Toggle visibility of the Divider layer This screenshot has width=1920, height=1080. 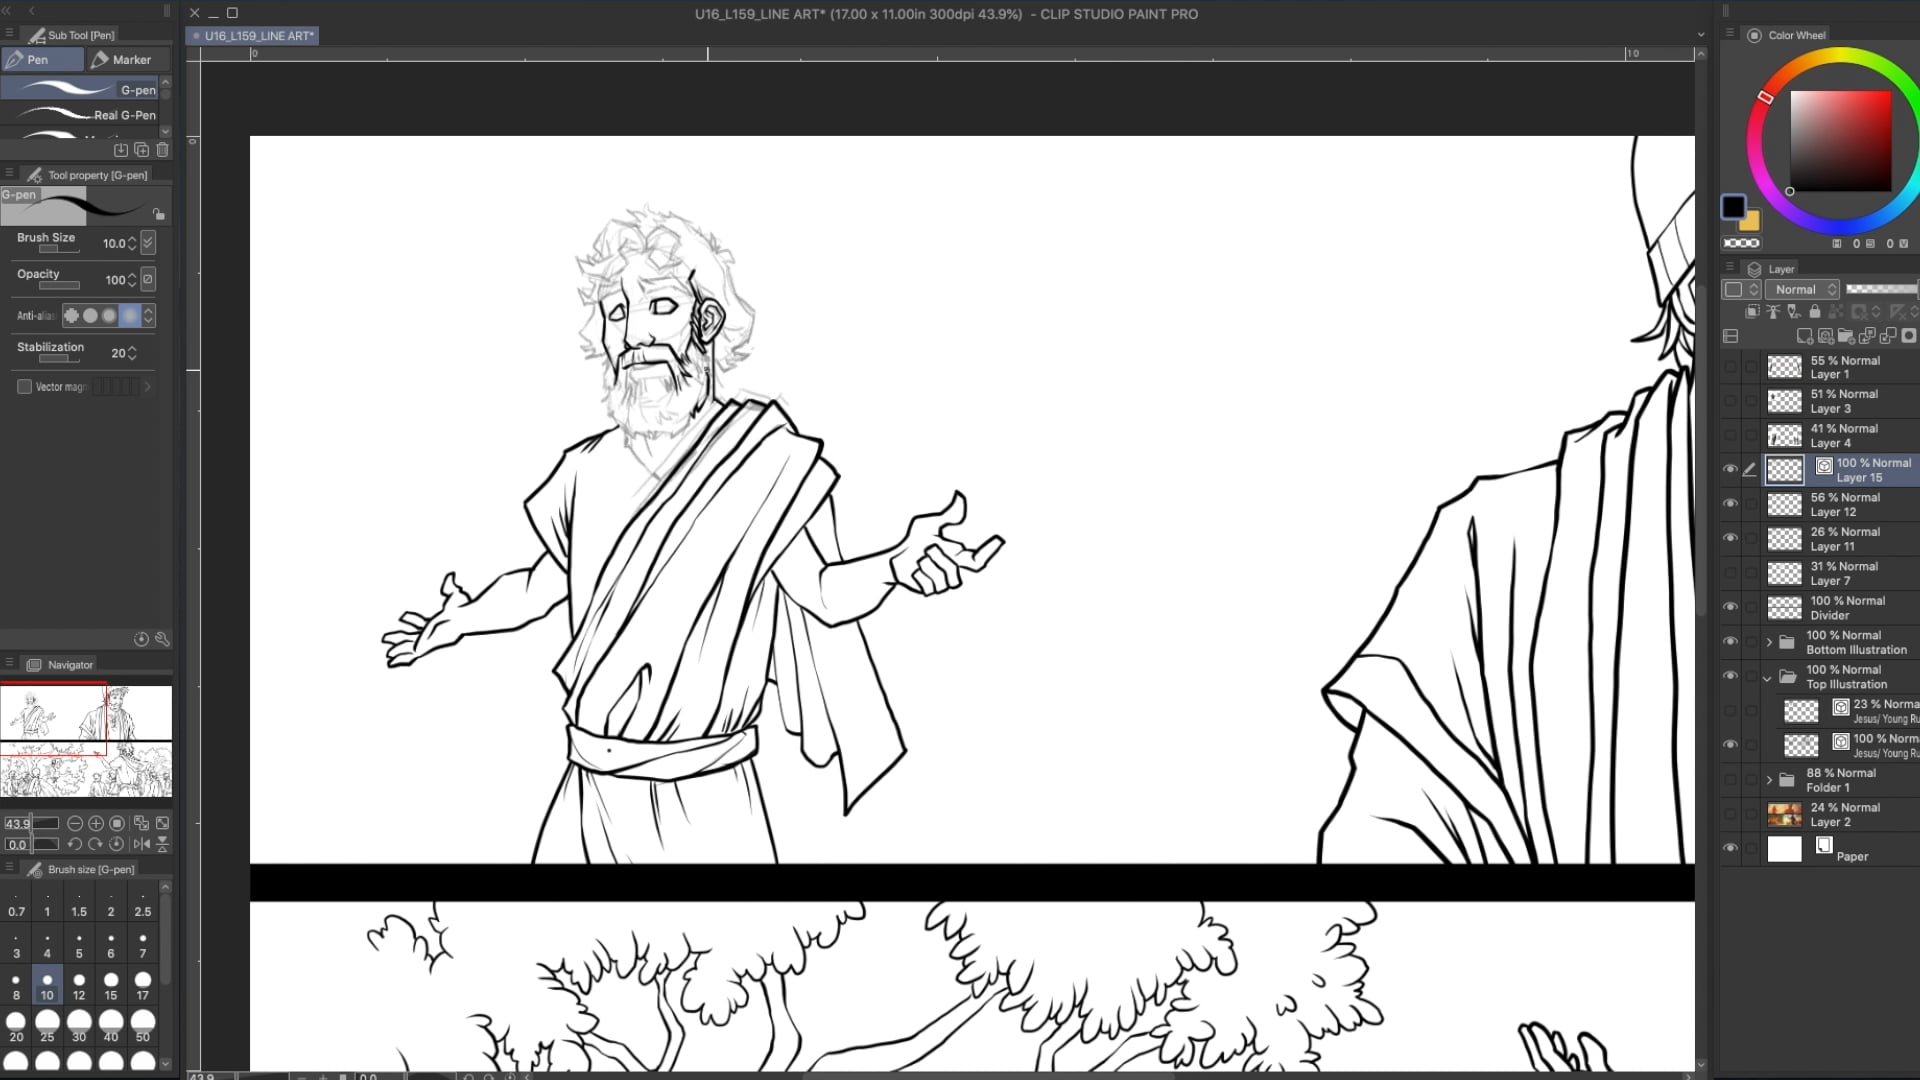(1731, 607)
